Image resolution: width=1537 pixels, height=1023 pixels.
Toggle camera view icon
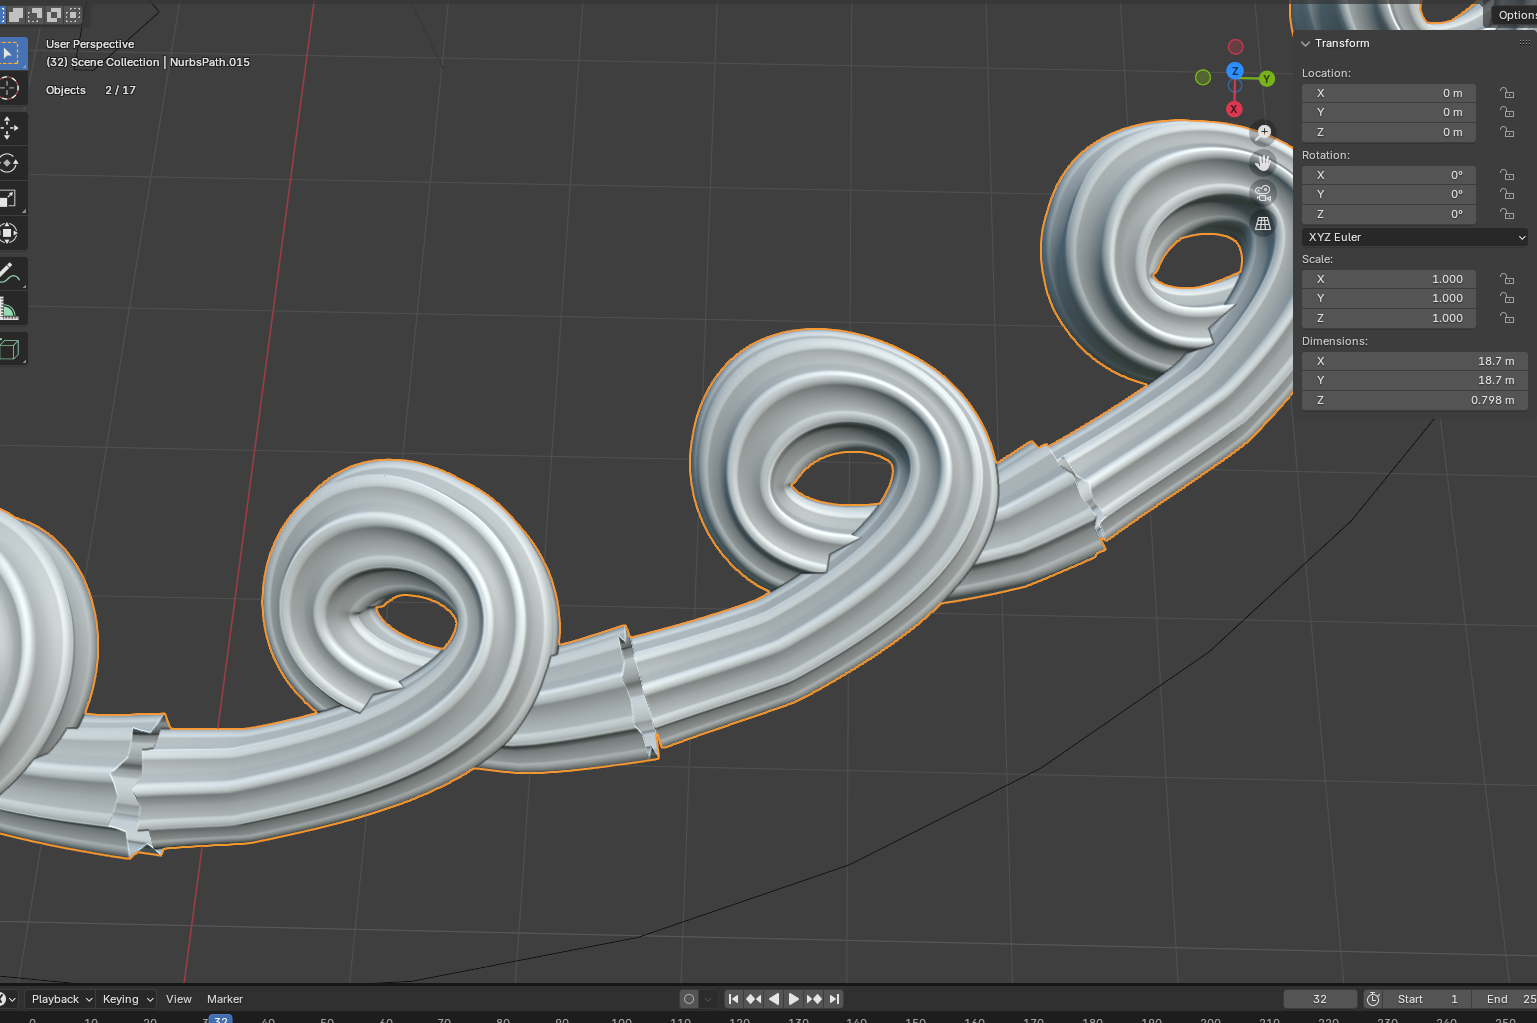click(x=1264, y=193)
